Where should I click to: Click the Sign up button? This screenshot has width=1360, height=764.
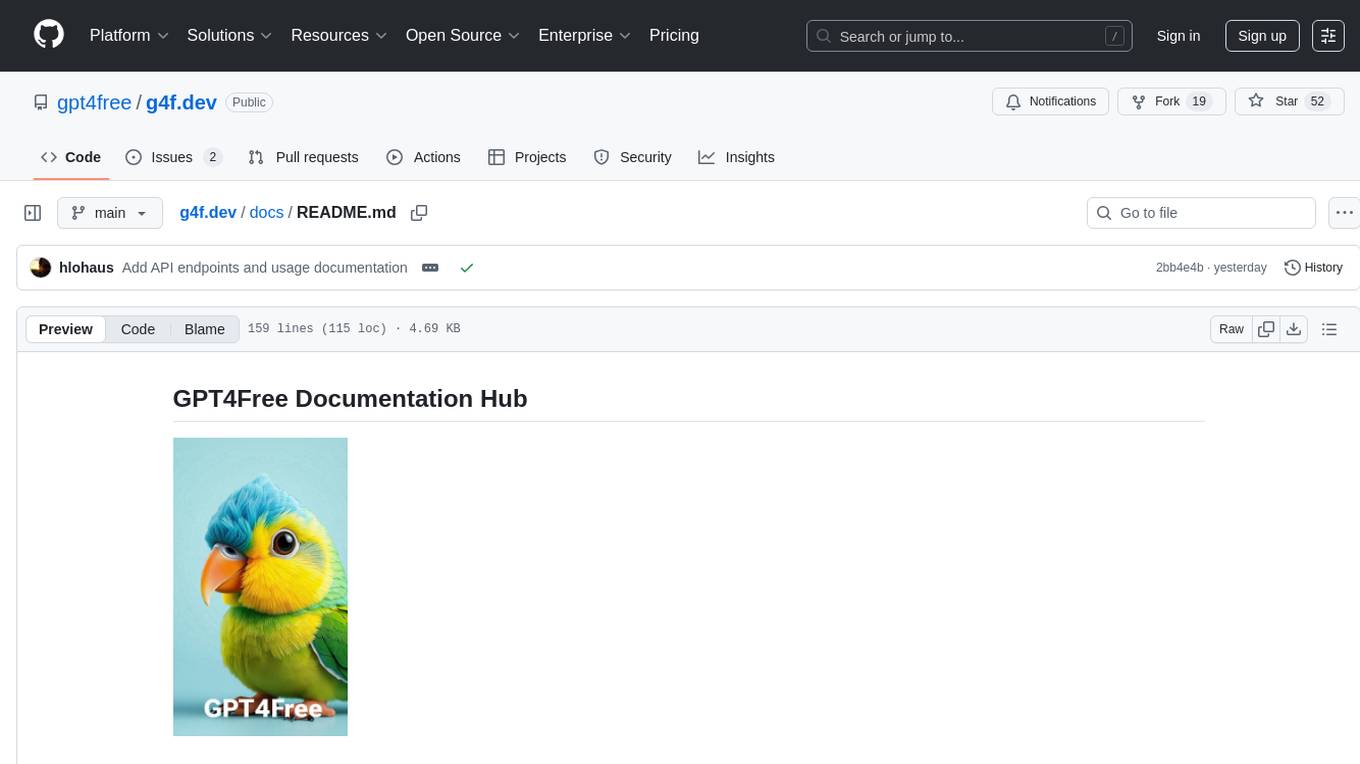tap(1262, 36)
